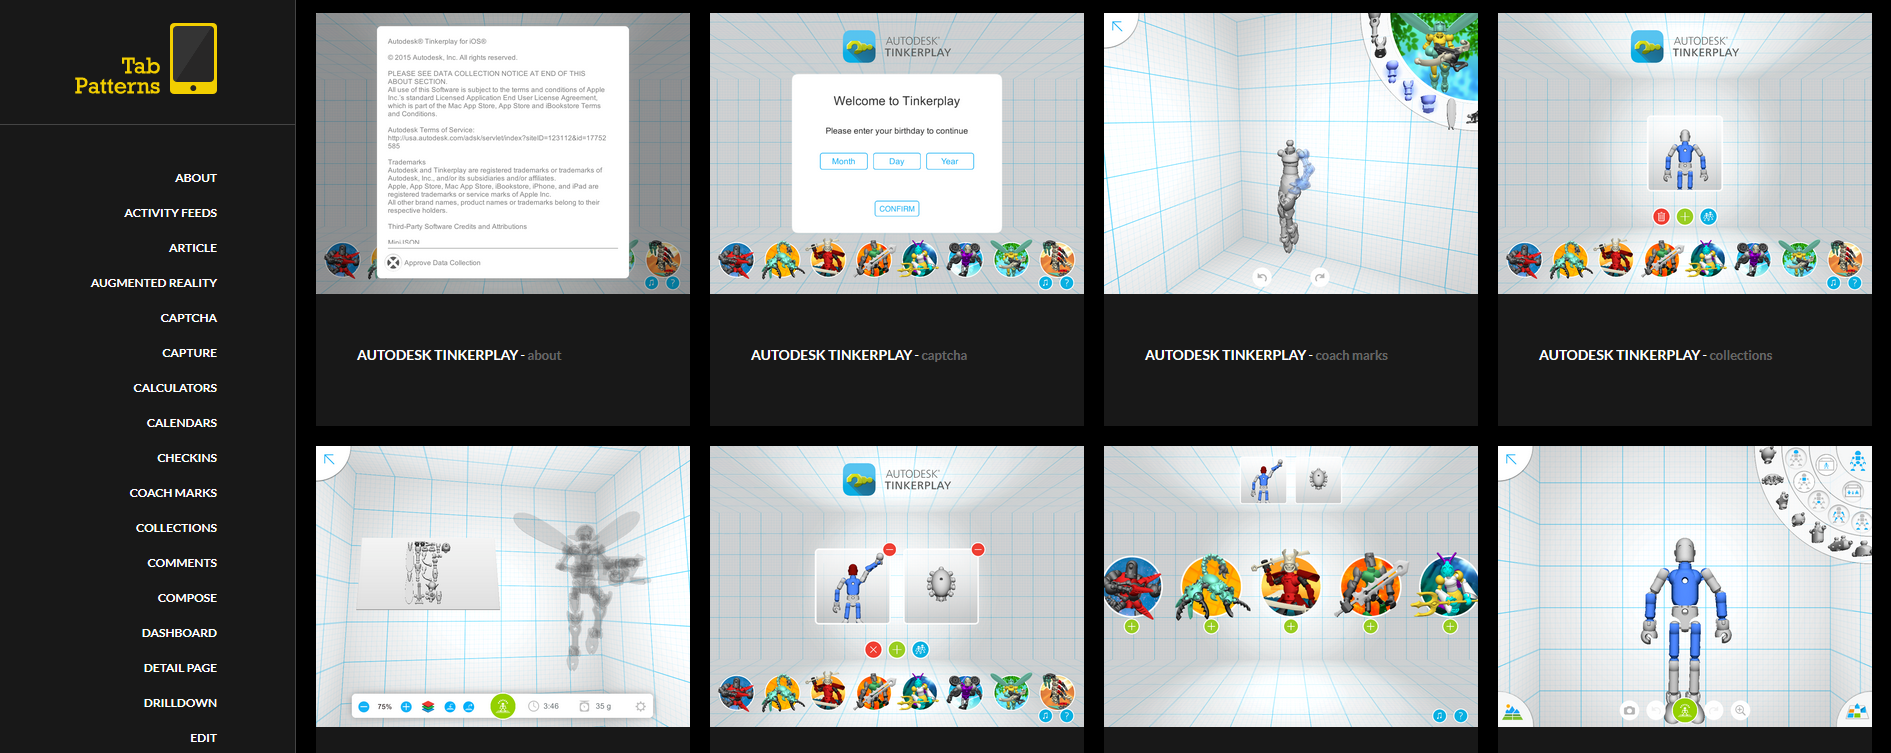This screenshot has height=753, width=1891.
Task: Open the about screenshot with license text
Action: tap(503, 153)
